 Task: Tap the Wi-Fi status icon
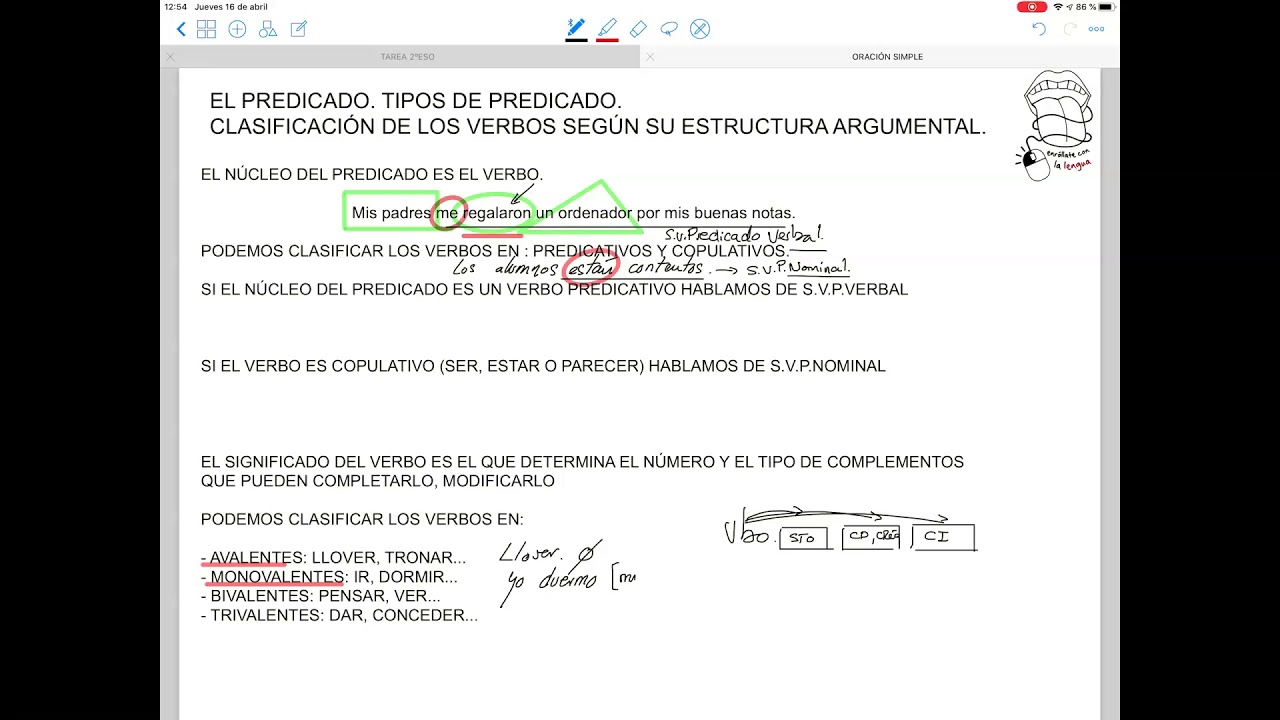(1058, 7)
